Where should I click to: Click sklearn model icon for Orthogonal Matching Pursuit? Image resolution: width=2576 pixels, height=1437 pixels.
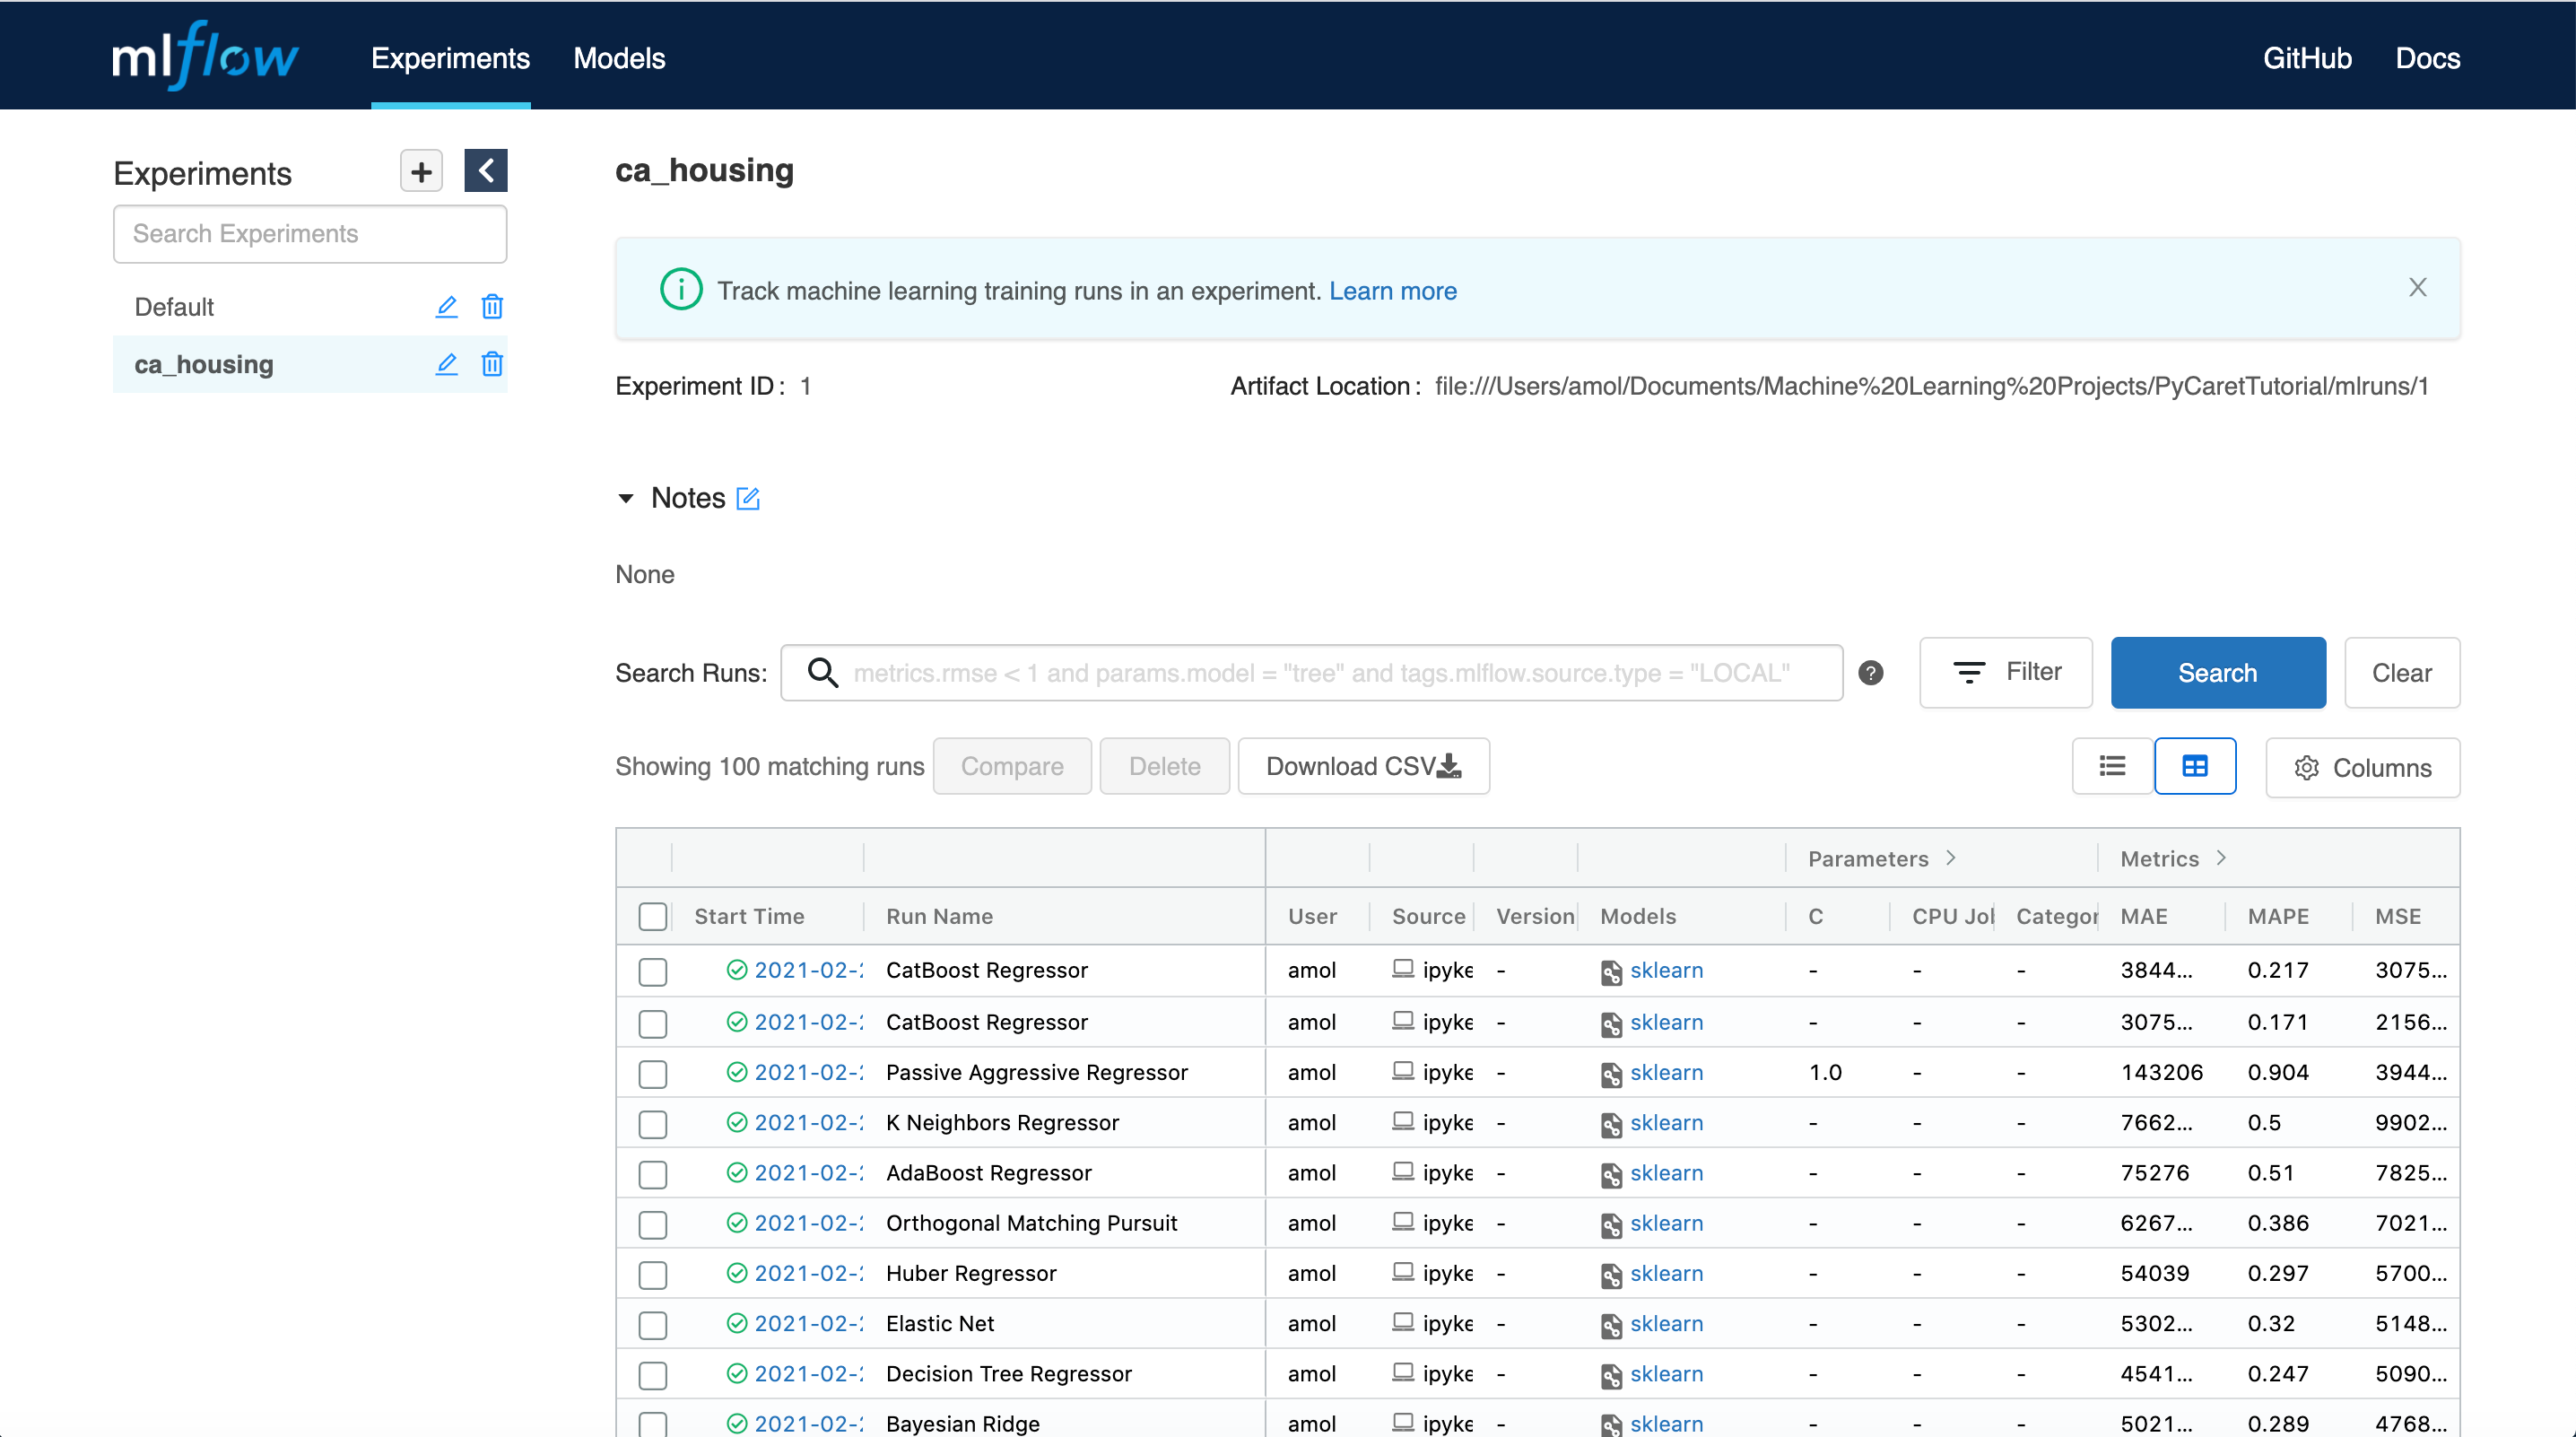click(x=1611, y=1225)
